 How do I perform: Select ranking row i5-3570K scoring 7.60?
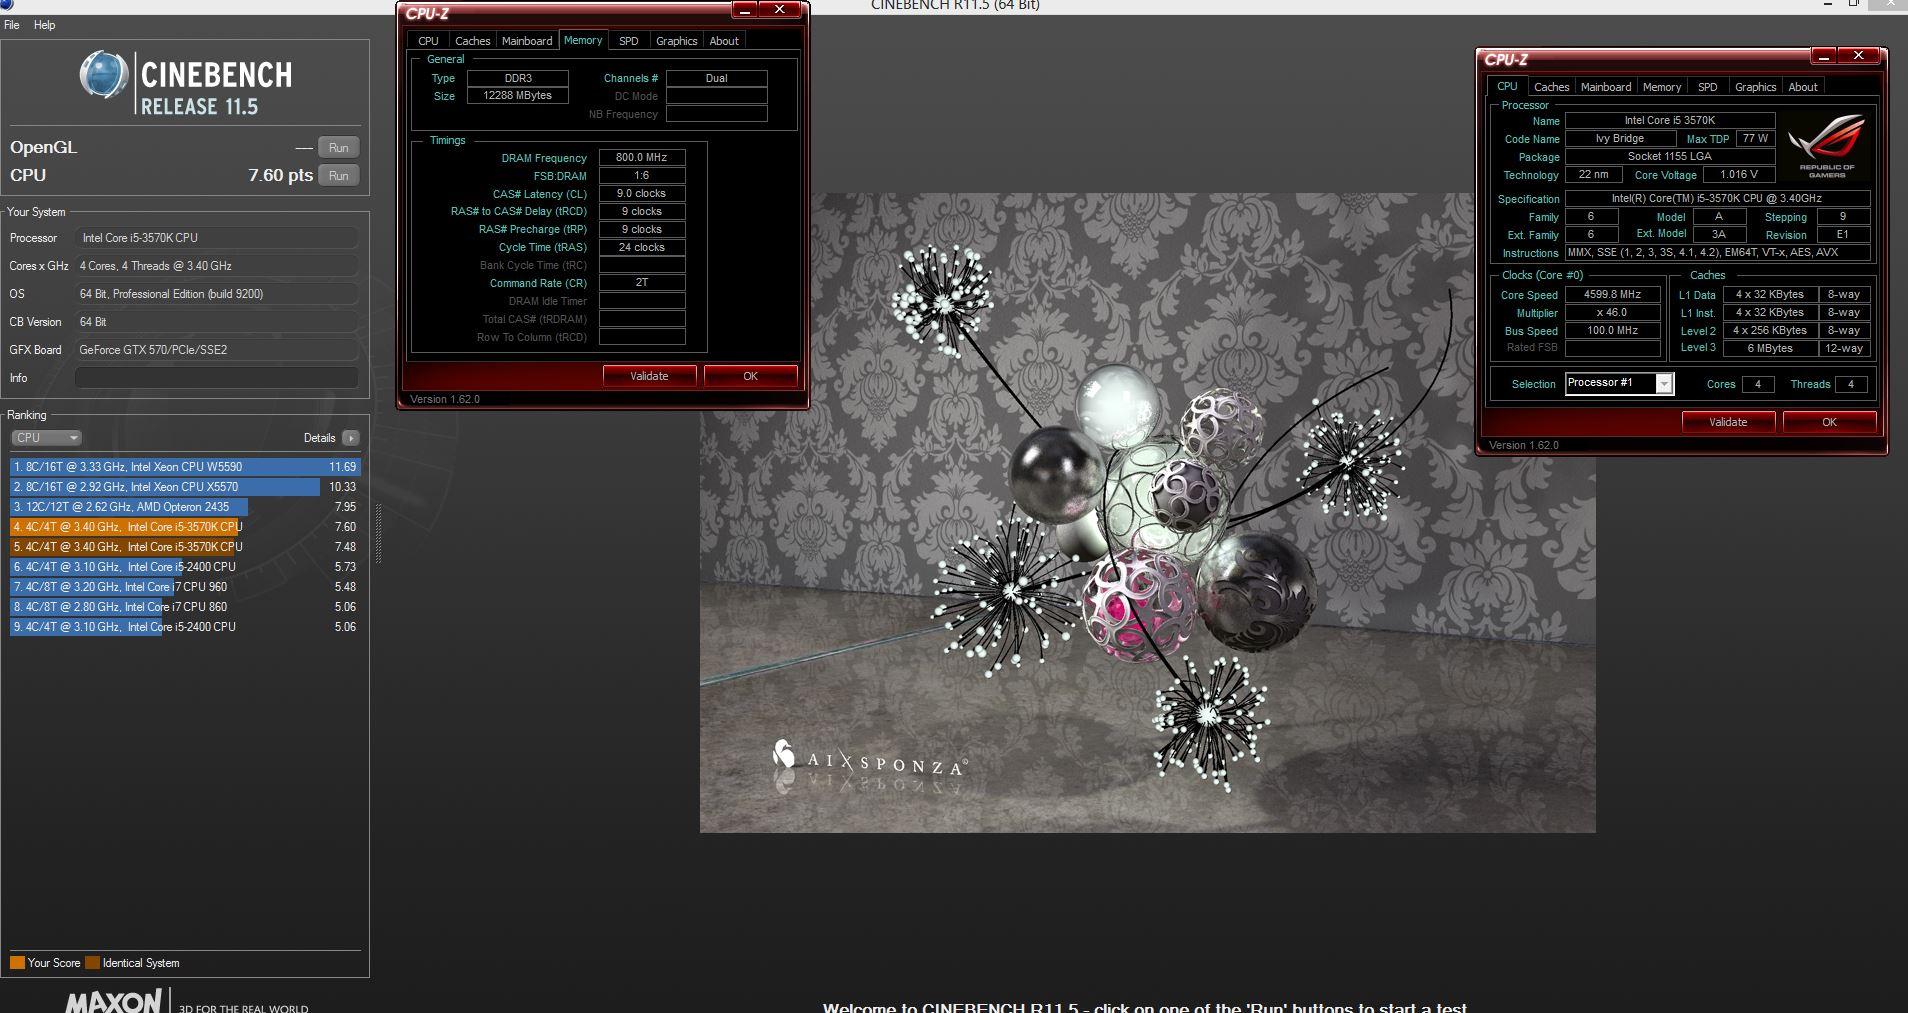184,527
